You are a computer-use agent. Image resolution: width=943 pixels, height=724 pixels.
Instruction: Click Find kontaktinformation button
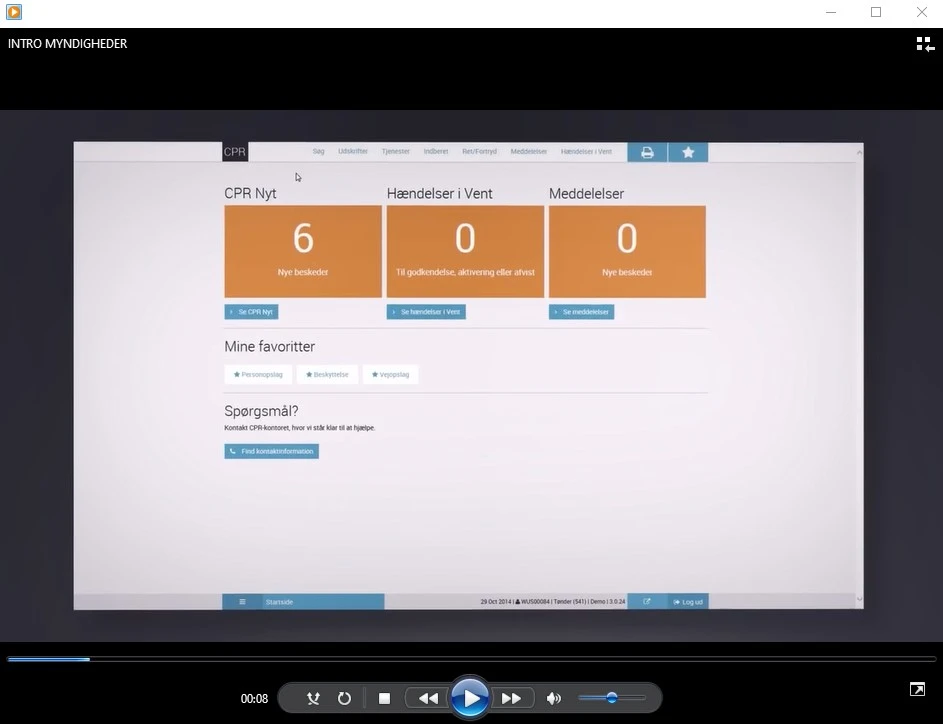pos(271,451)
